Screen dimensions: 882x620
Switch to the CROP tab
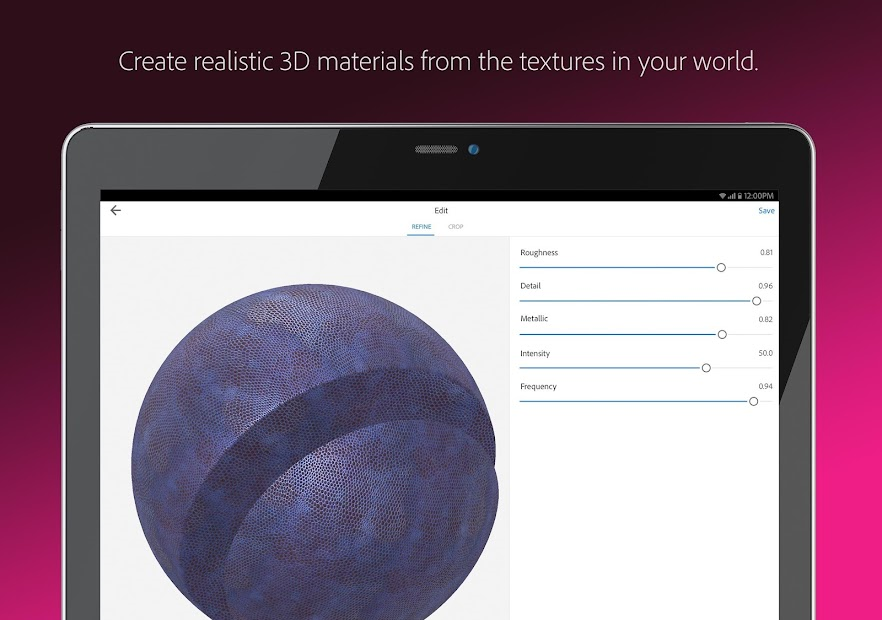[456, 226]
